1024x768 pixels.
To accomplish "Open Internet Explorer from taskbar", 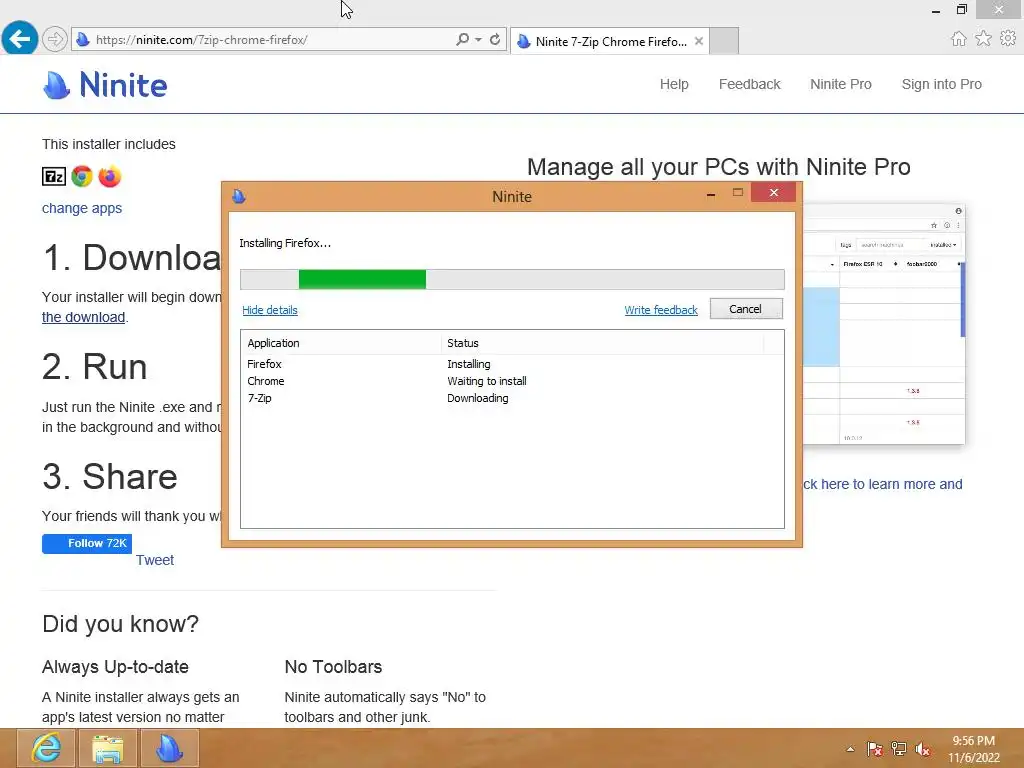I will [46, 748].
